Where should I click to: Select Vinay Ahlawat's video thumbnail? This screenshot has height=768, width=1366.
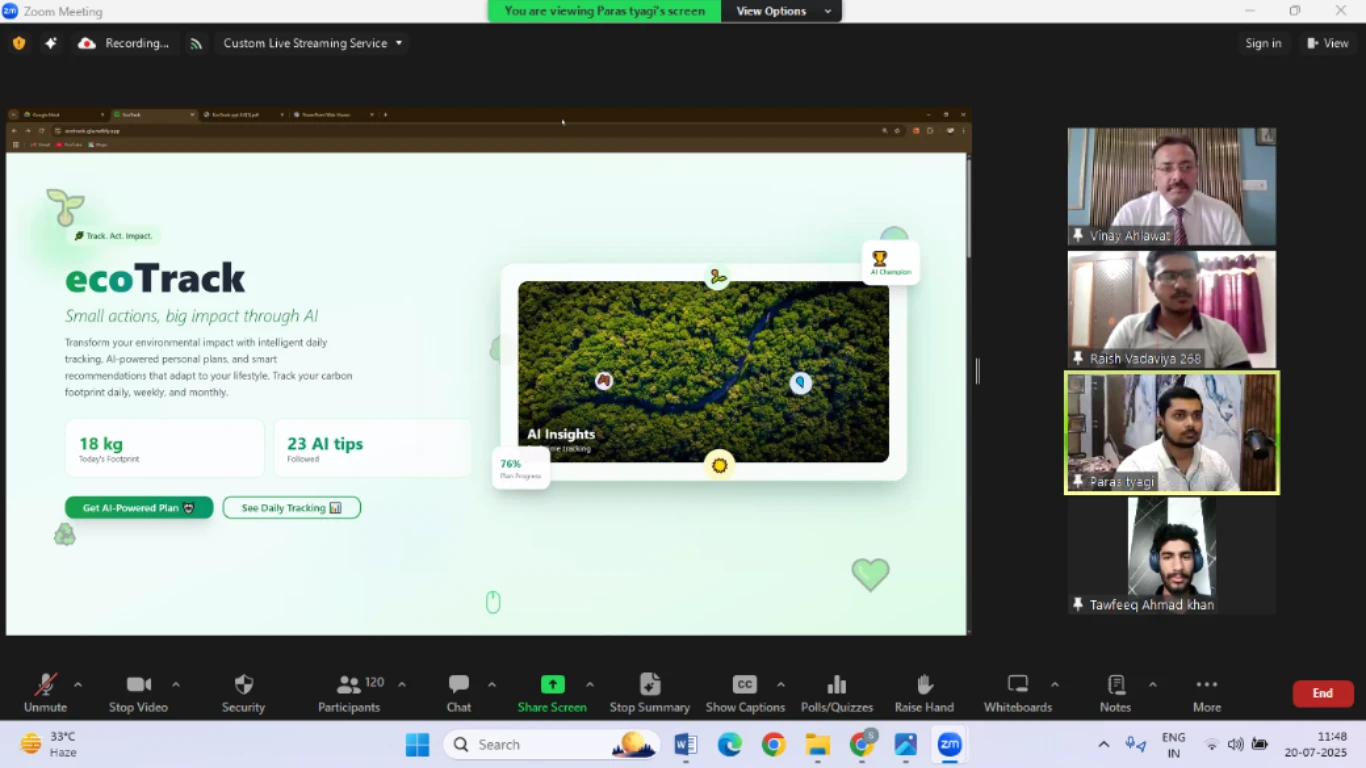[1171, 186]
